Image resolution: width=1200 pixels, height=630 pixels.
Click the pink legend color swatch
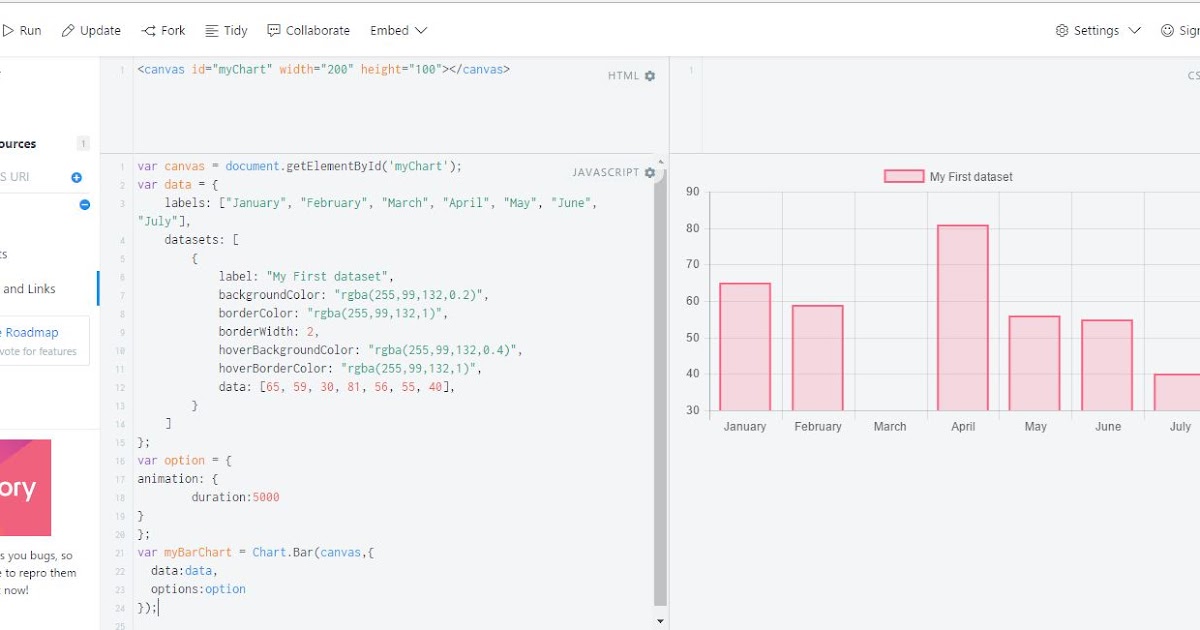pos(904,175)
